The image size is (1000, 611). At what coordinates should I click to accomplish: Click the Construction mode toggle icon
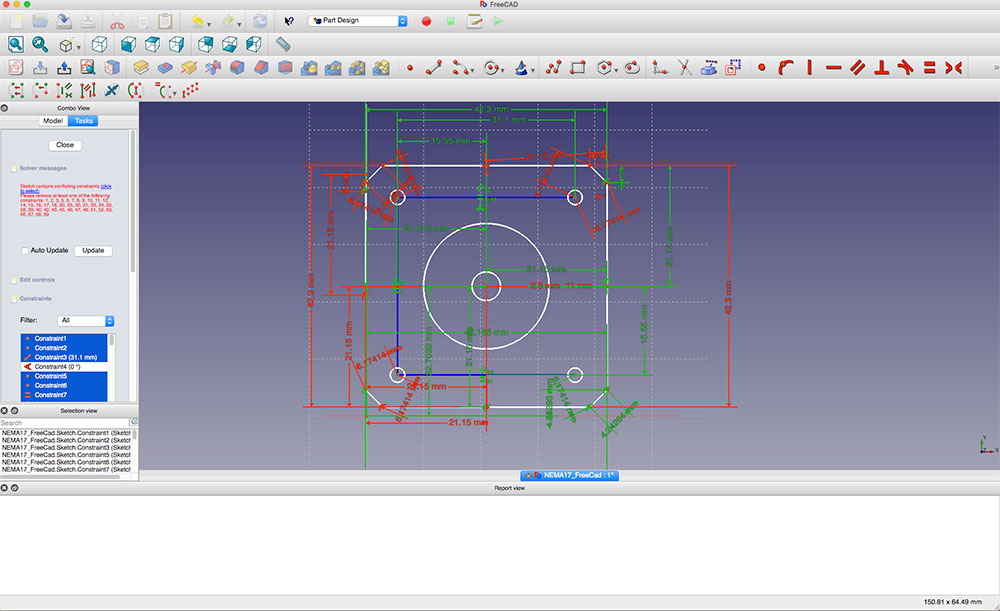click(x=733, y=68)
